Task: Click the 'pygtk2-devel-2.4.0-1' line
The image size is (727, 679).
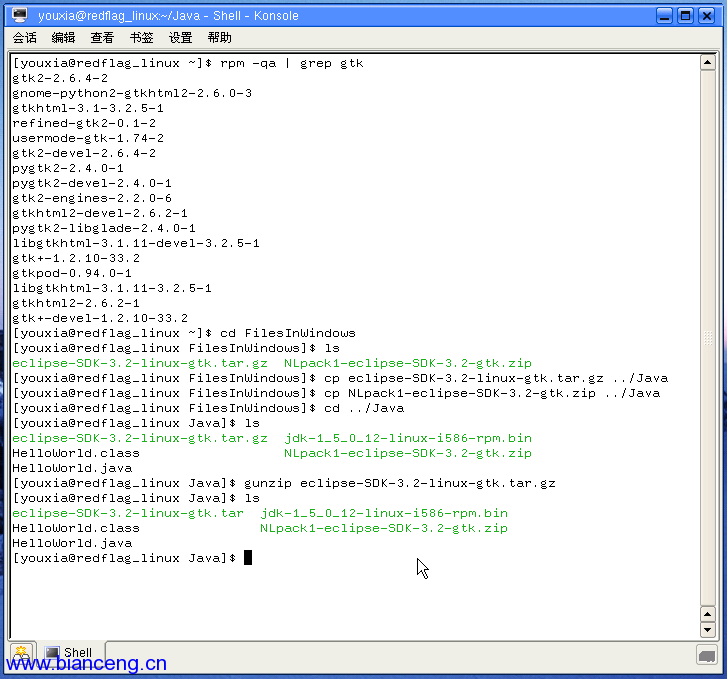Action: pos(92,183)
